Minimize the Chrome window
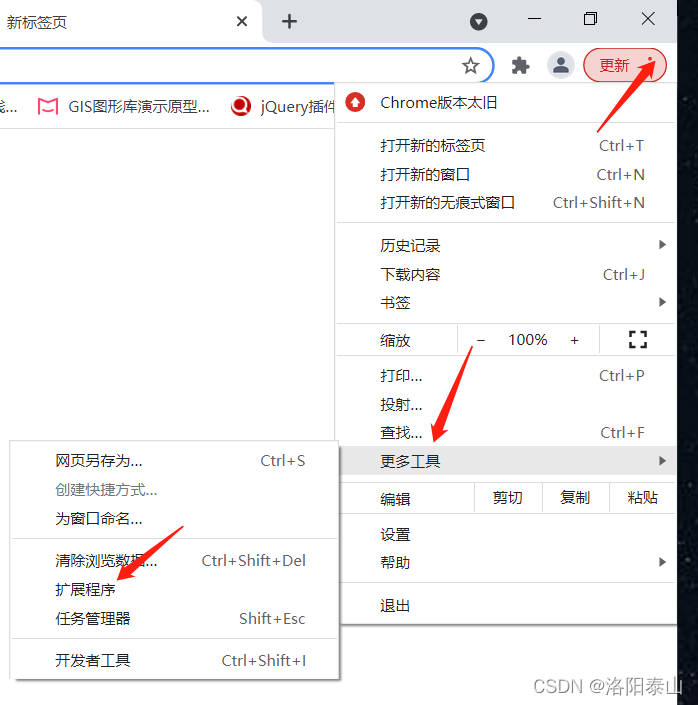 pyautogui.click(x=534, y=19)
